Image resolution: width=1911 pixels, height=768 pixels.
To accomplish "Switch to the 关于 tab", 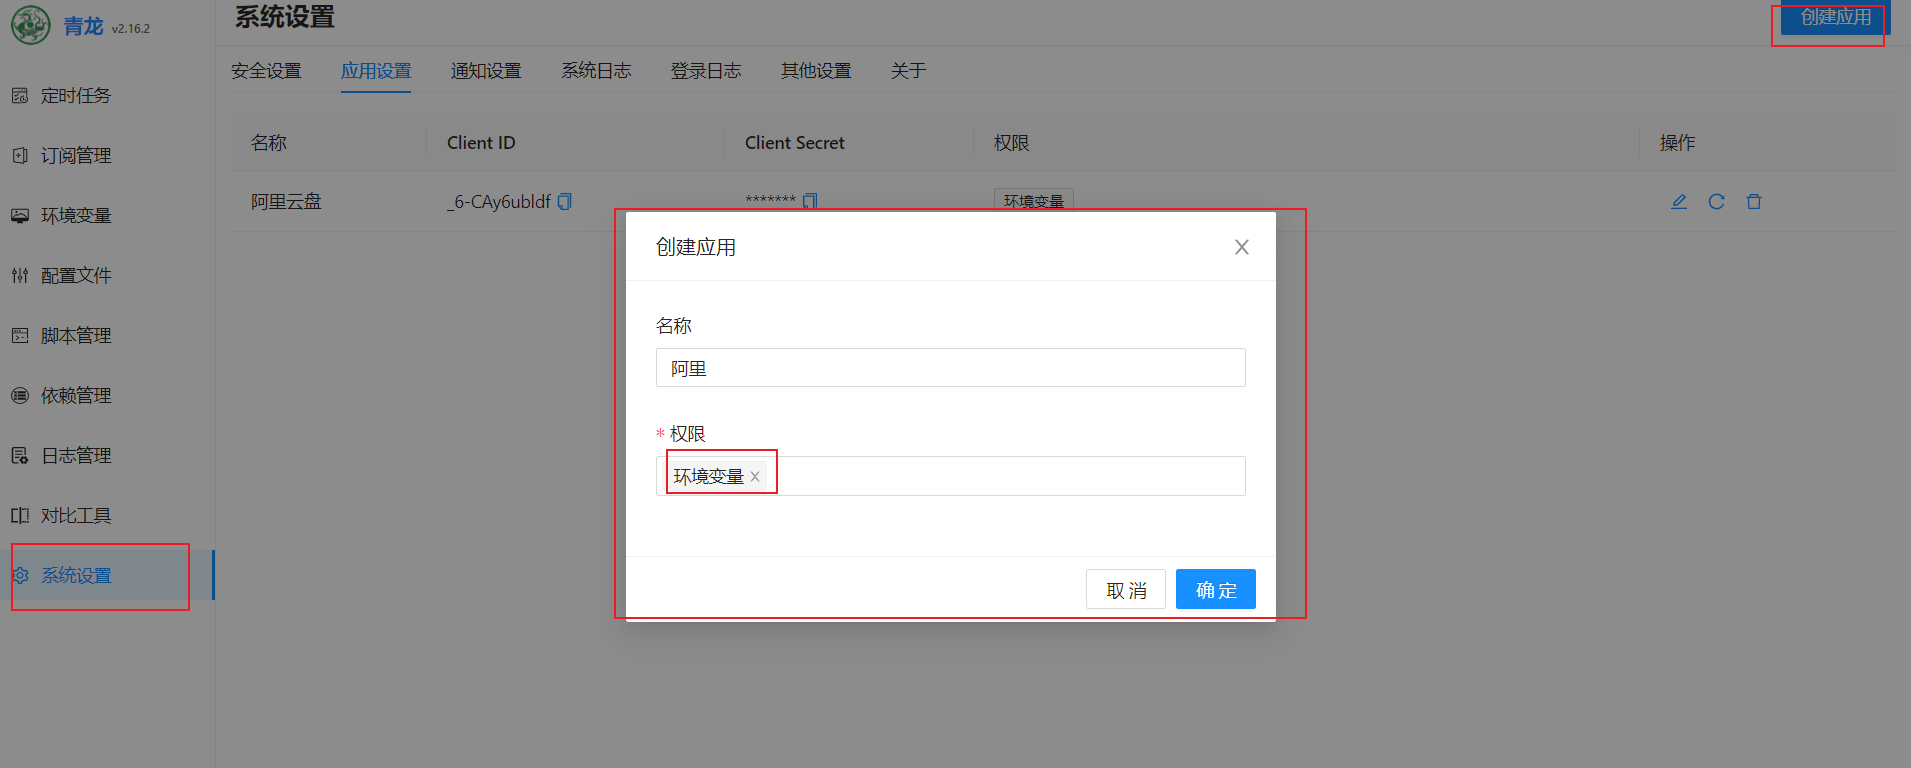I will pos(908,71).
